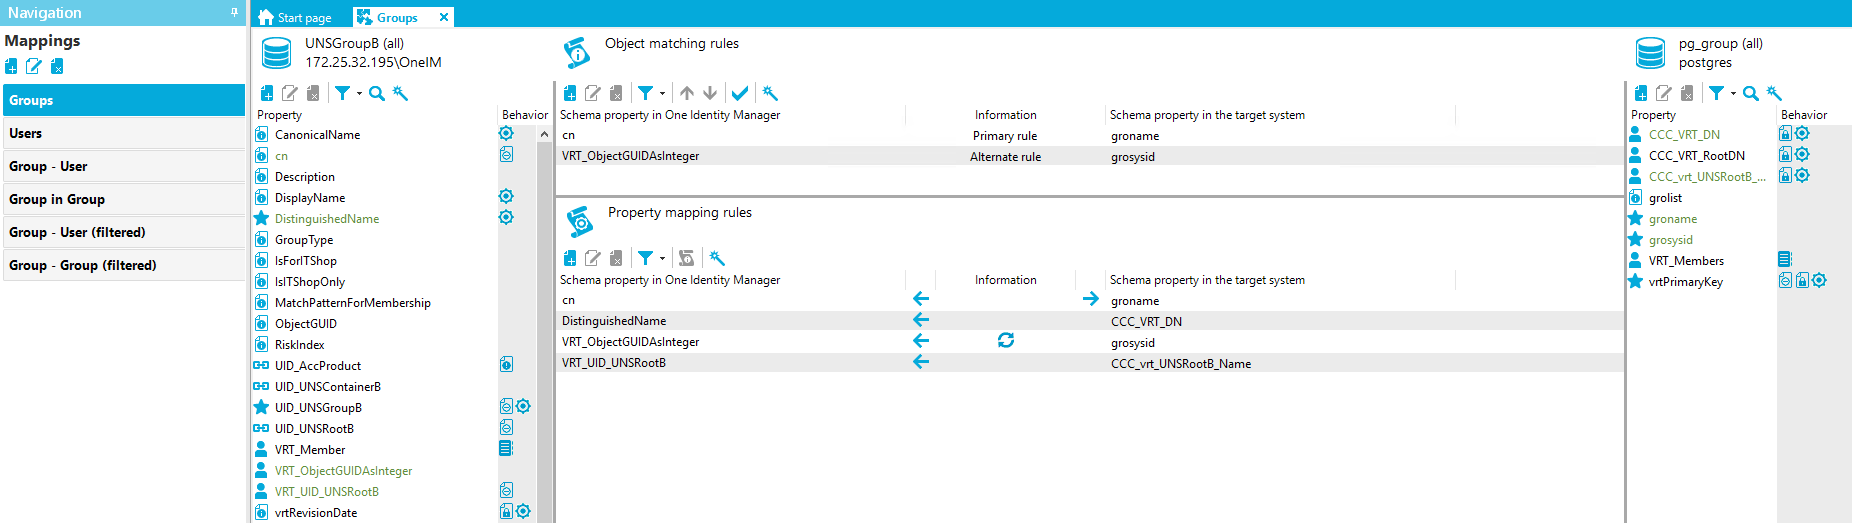Close the Groups tab

point(444,17)
